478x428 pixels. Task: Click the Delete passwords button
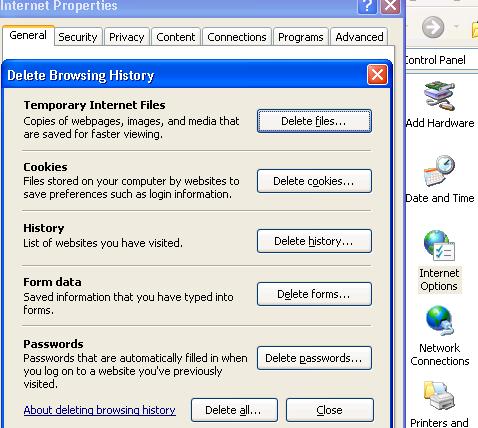point(314,358)
